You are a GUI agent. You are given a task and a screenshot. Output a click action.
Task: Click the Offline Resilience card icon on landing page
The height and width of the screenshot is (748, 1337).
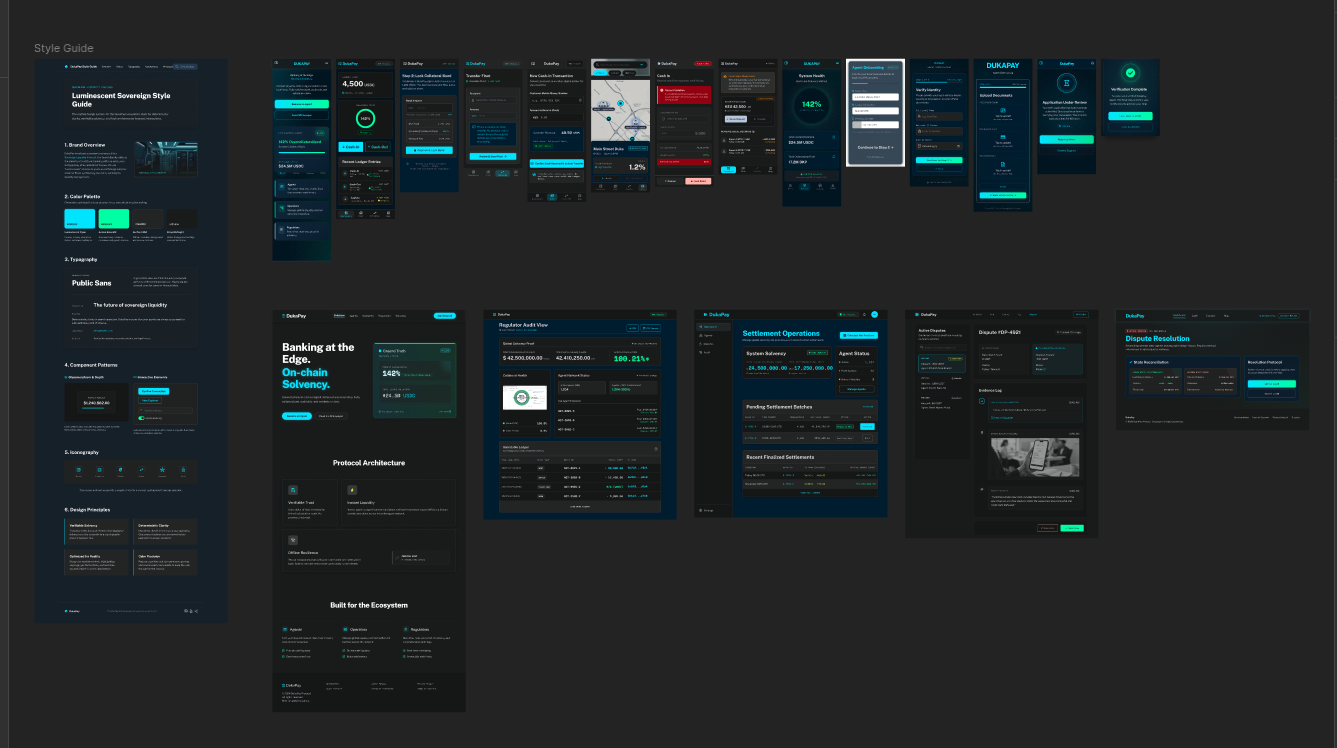click(x=293, y=540)
